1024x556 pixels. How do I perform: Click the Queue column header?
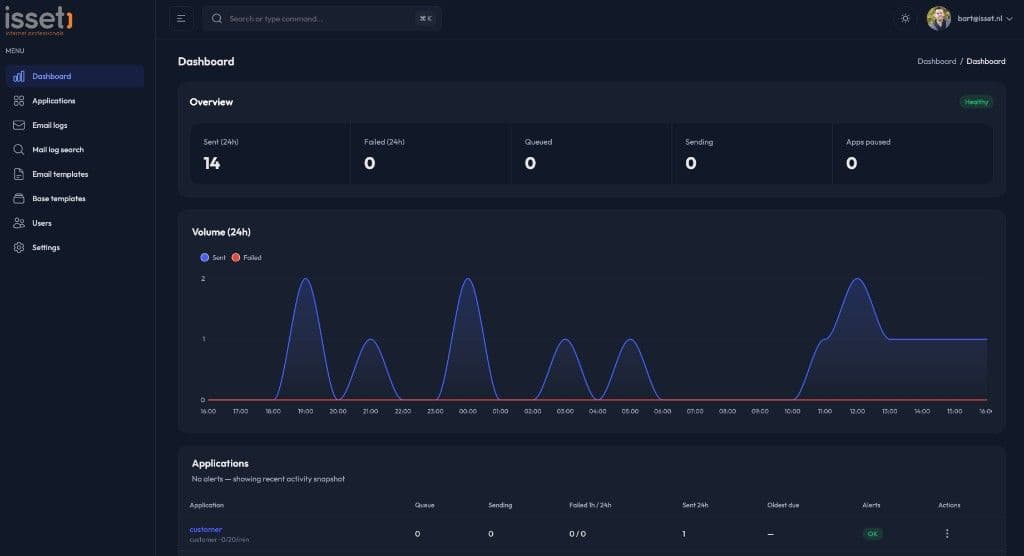coord(424,505)
